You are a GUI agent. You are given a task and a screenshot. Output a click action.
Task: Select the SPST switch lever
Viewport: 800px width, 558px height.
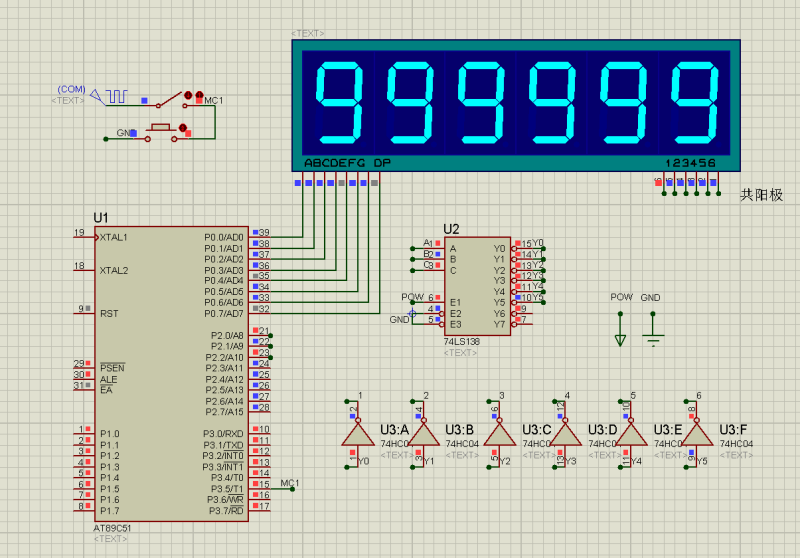tap(169, 99)
